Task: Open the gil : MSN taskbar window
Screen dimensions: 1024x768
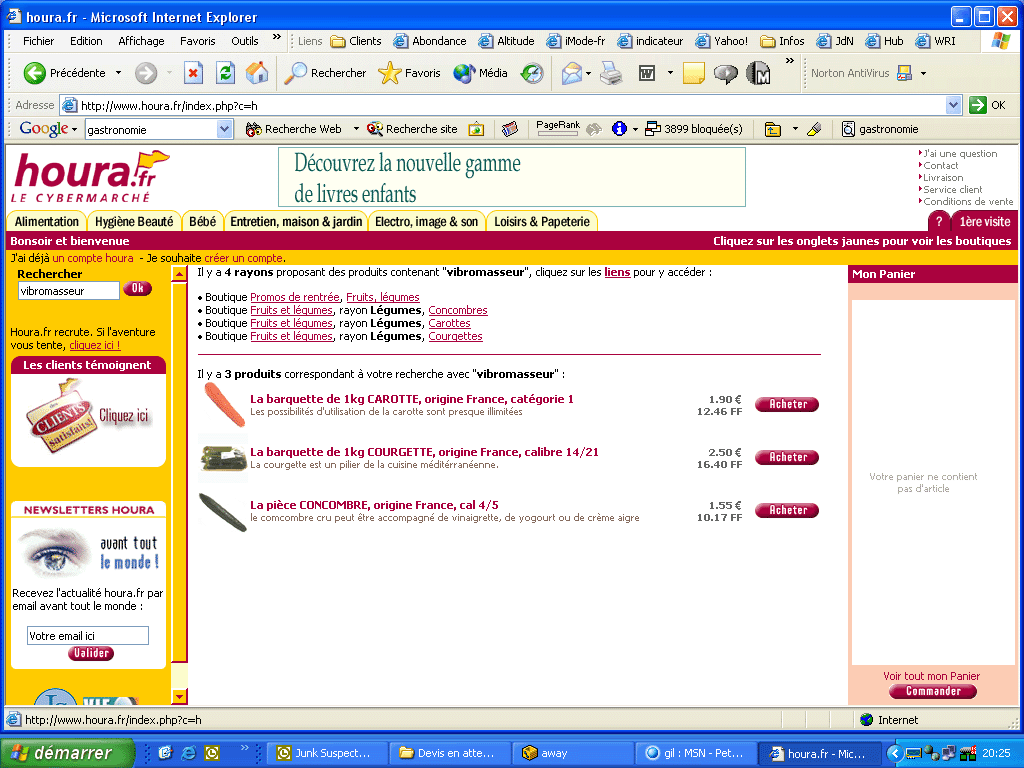Action: 696,753
